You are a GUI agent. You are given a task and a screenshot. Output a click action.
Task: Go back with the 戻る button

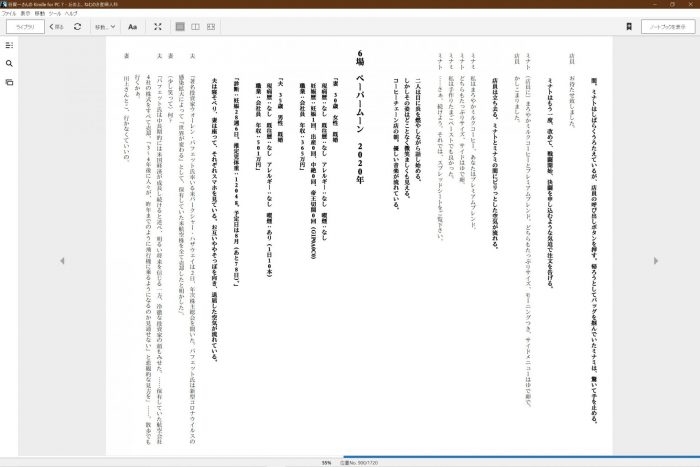[x=57, y=27]
